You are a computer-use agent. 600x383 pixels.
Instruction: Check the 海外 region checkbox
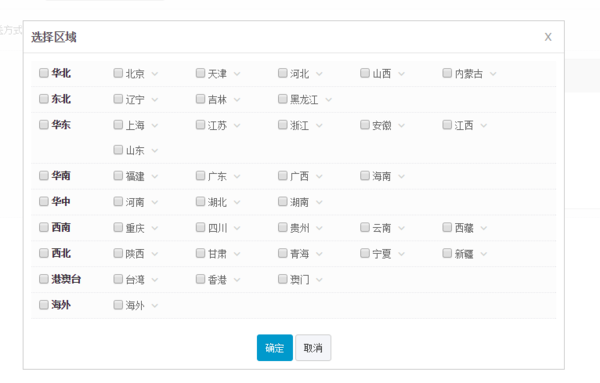click(x=44, y=305)
